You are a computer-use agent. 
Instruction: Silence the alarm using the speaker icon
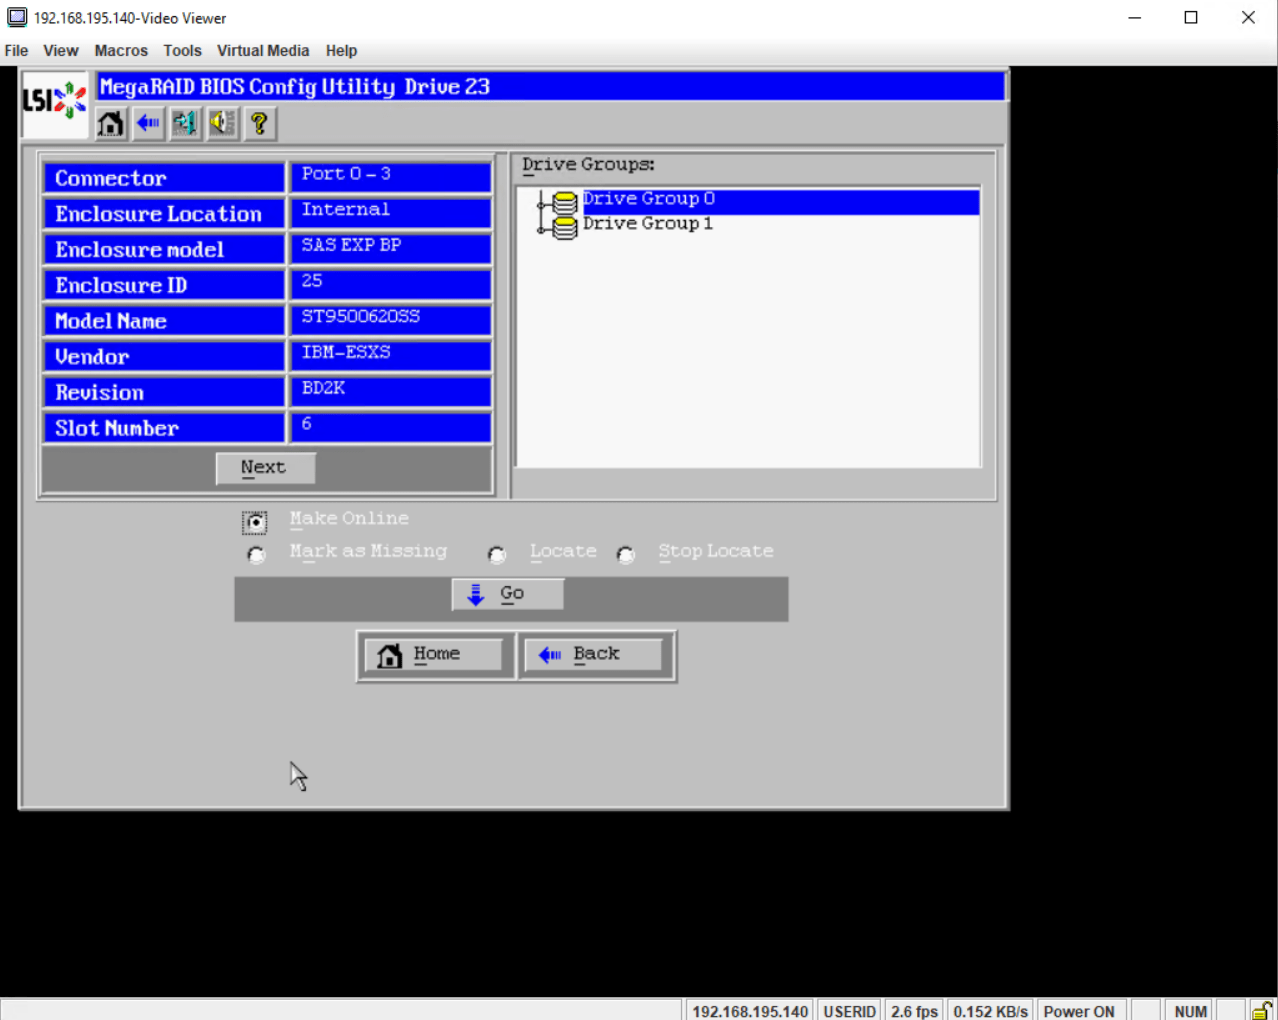pyautogui.click(x=221, y=123)
